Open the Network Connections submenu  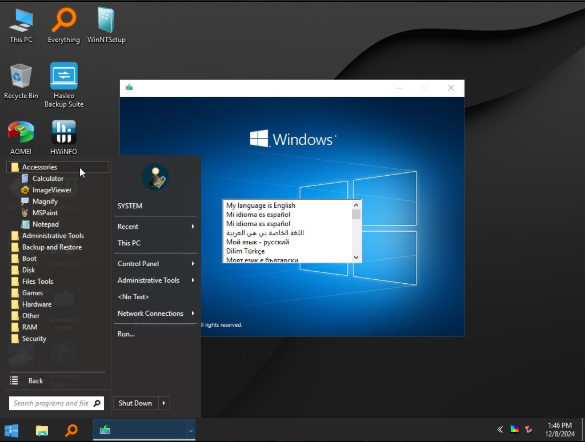pos(156,313)
